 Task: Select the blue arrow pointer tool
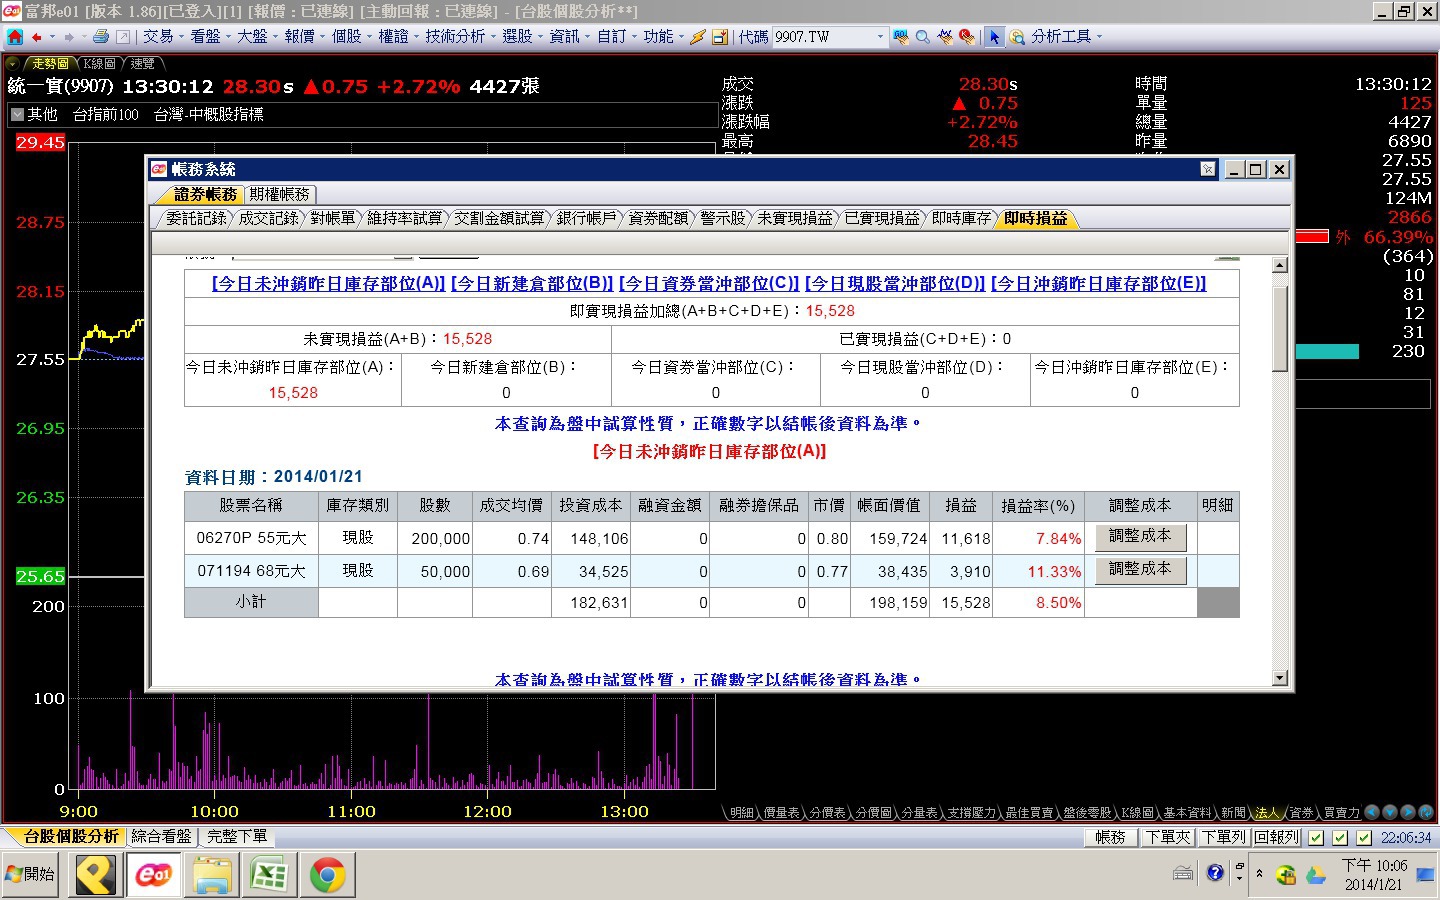coord(994,37)
